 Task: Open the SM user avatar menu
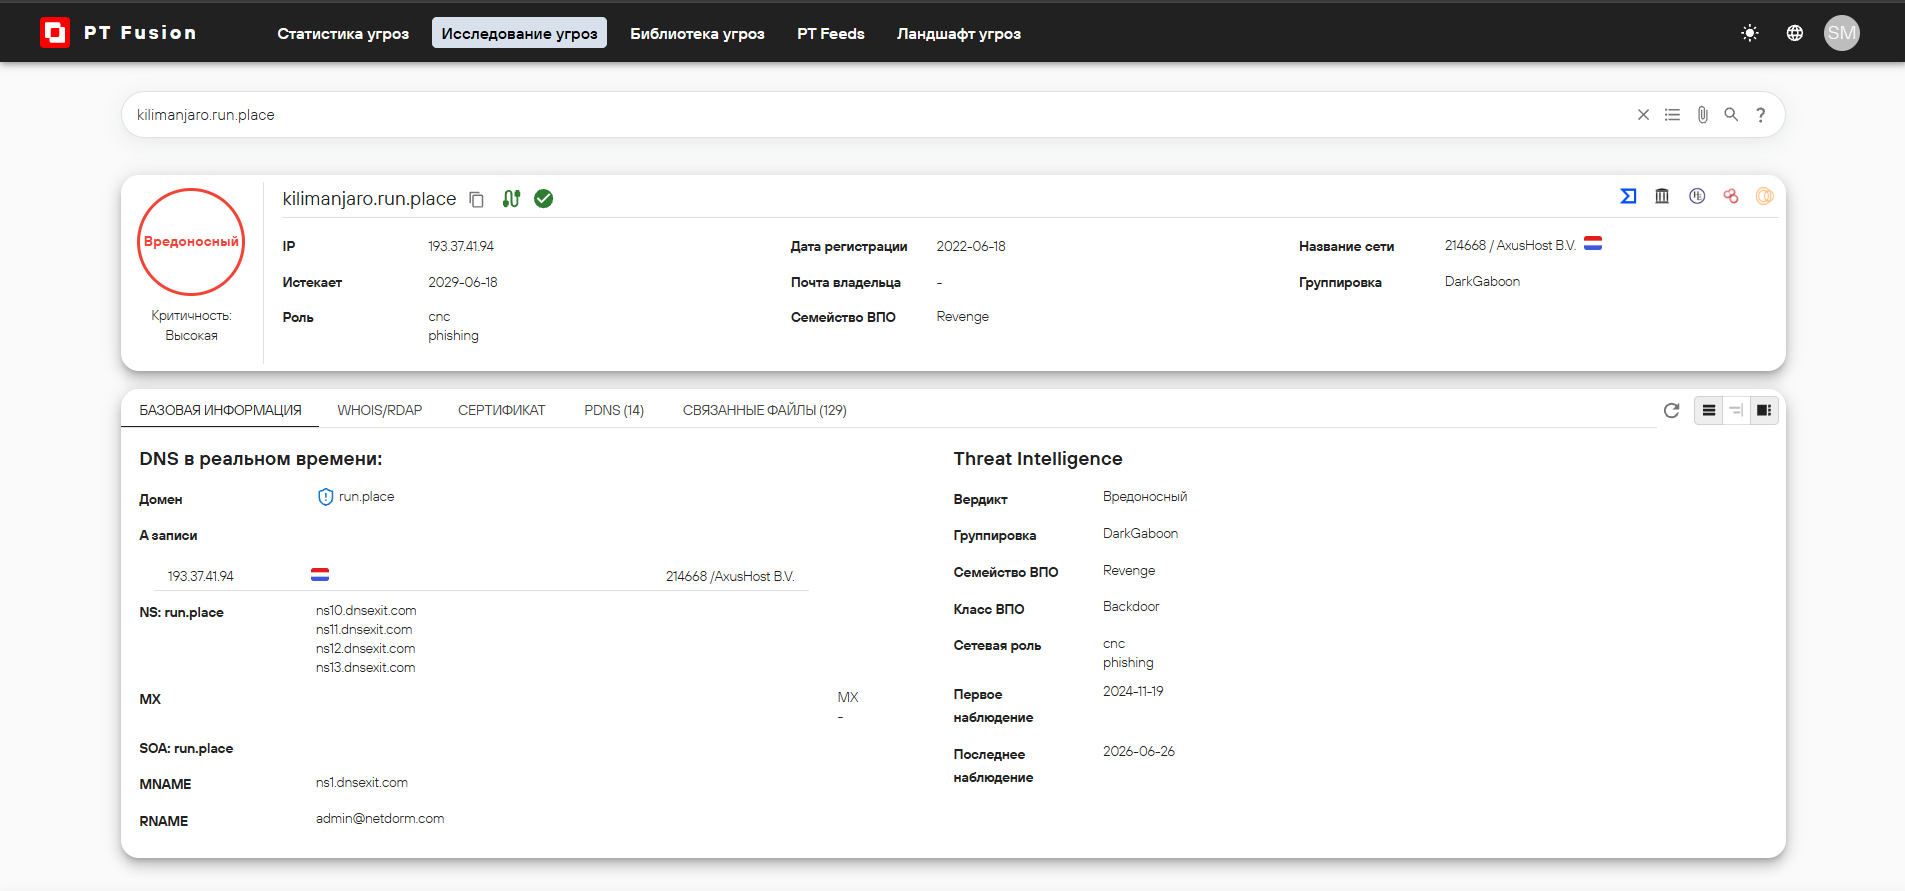(1842, 33)
